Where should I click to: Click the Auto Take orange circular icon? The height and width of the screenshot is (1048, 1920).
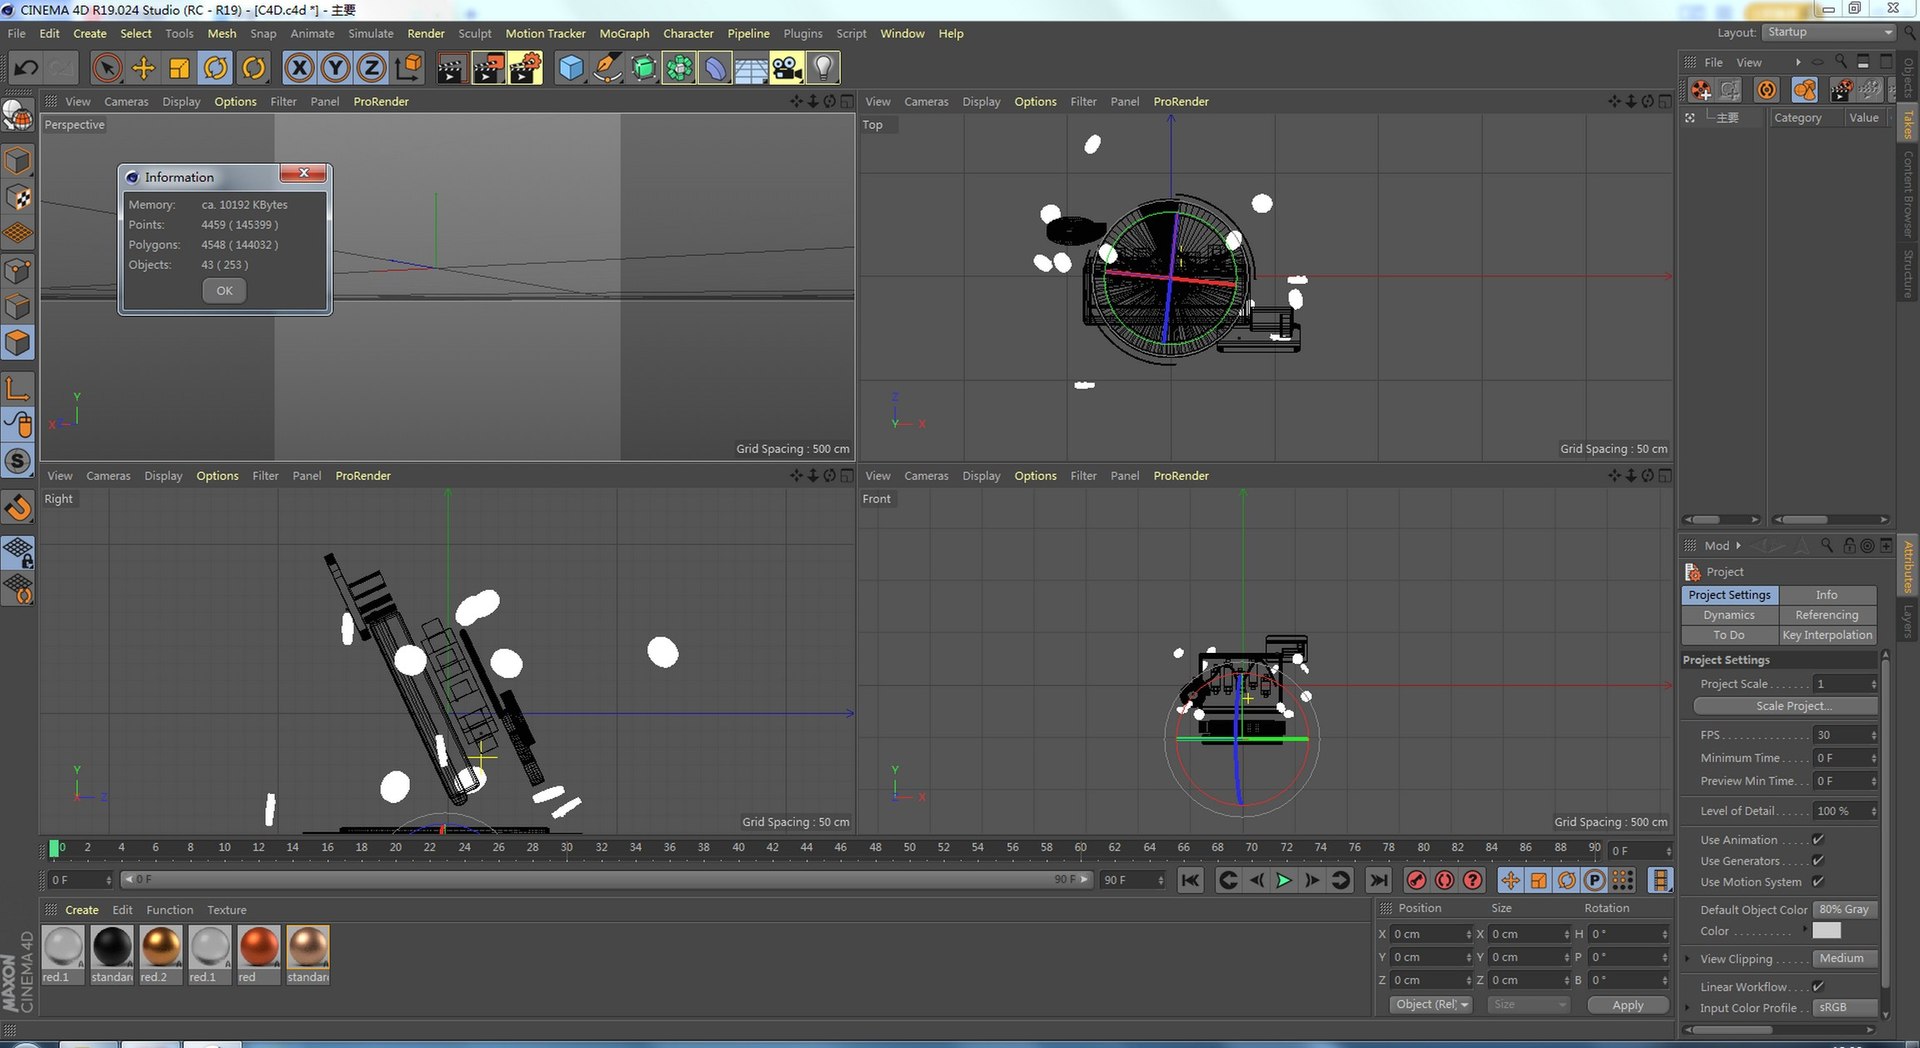[1767, 90]
